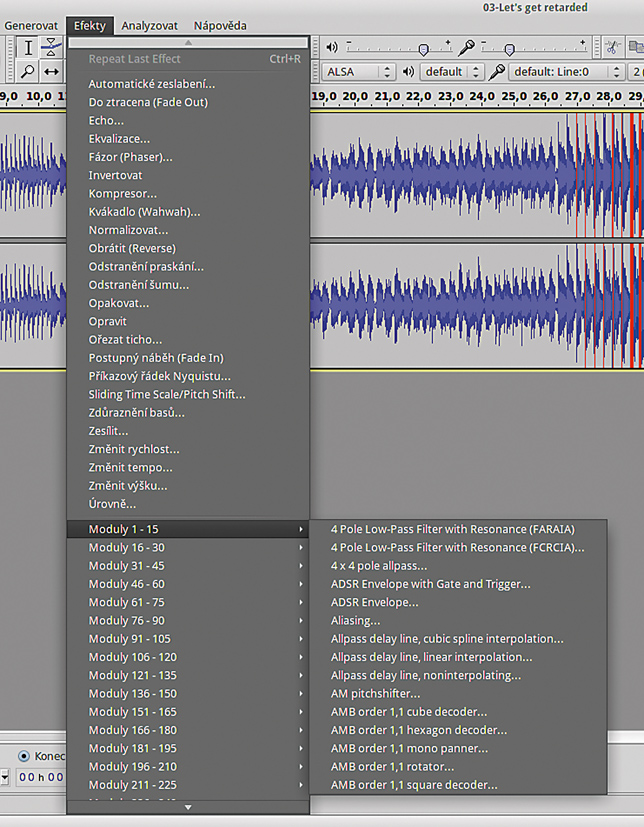This screenshot has width=644, height=827.
Task: Open the default output device dropdown
Action: tap(452, 71)
